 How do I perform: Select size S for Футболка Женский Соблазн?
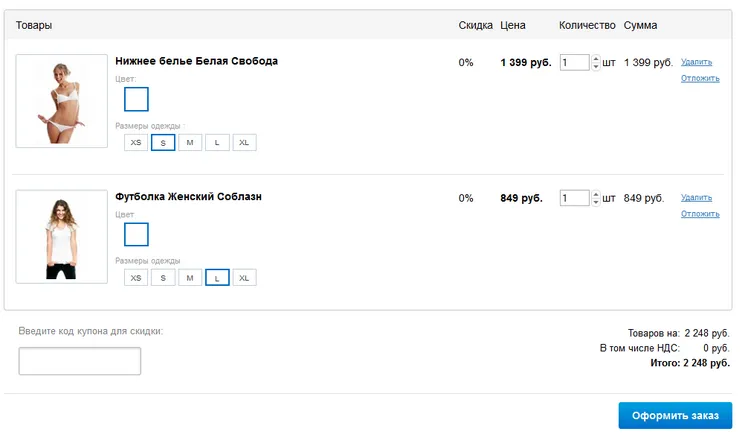coord(163,278)
